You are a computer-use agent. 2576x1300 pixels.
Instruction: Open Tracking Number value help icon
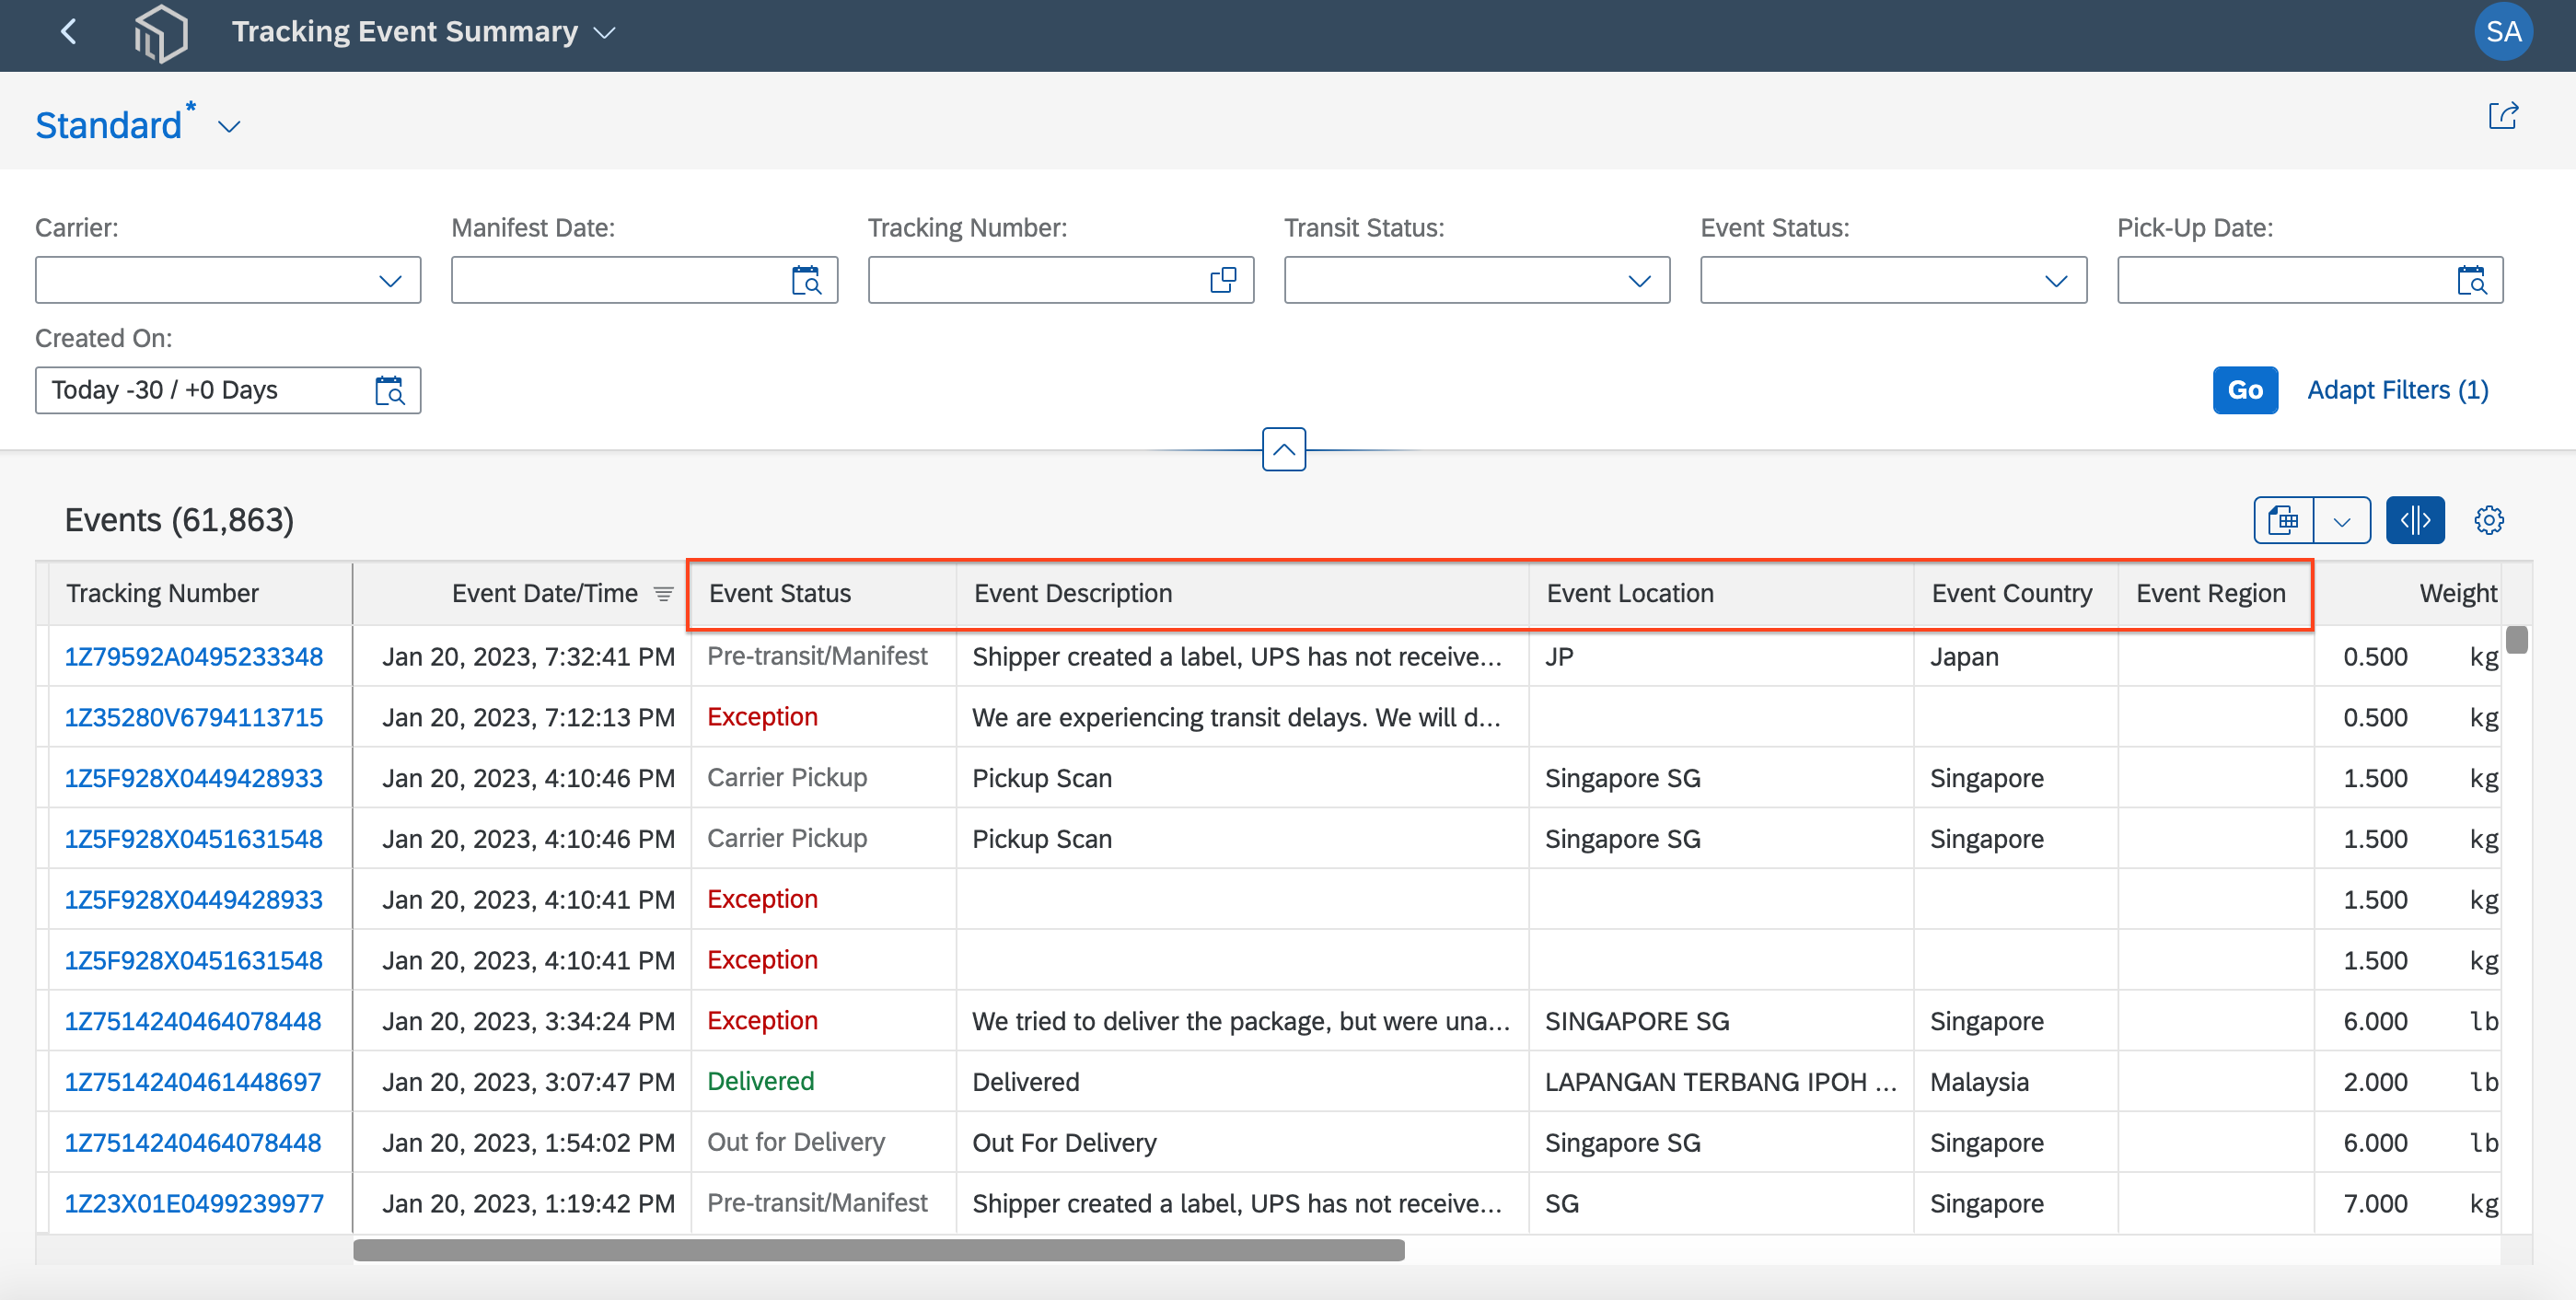[x=1223, y=281]
